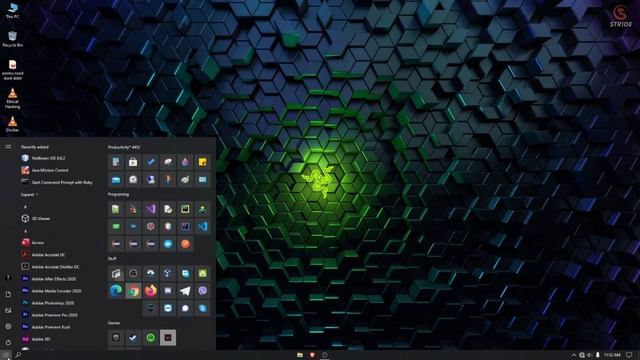Open the green circle tile in Games
This screenshot has height=360, width=640.
pos(151,338)
